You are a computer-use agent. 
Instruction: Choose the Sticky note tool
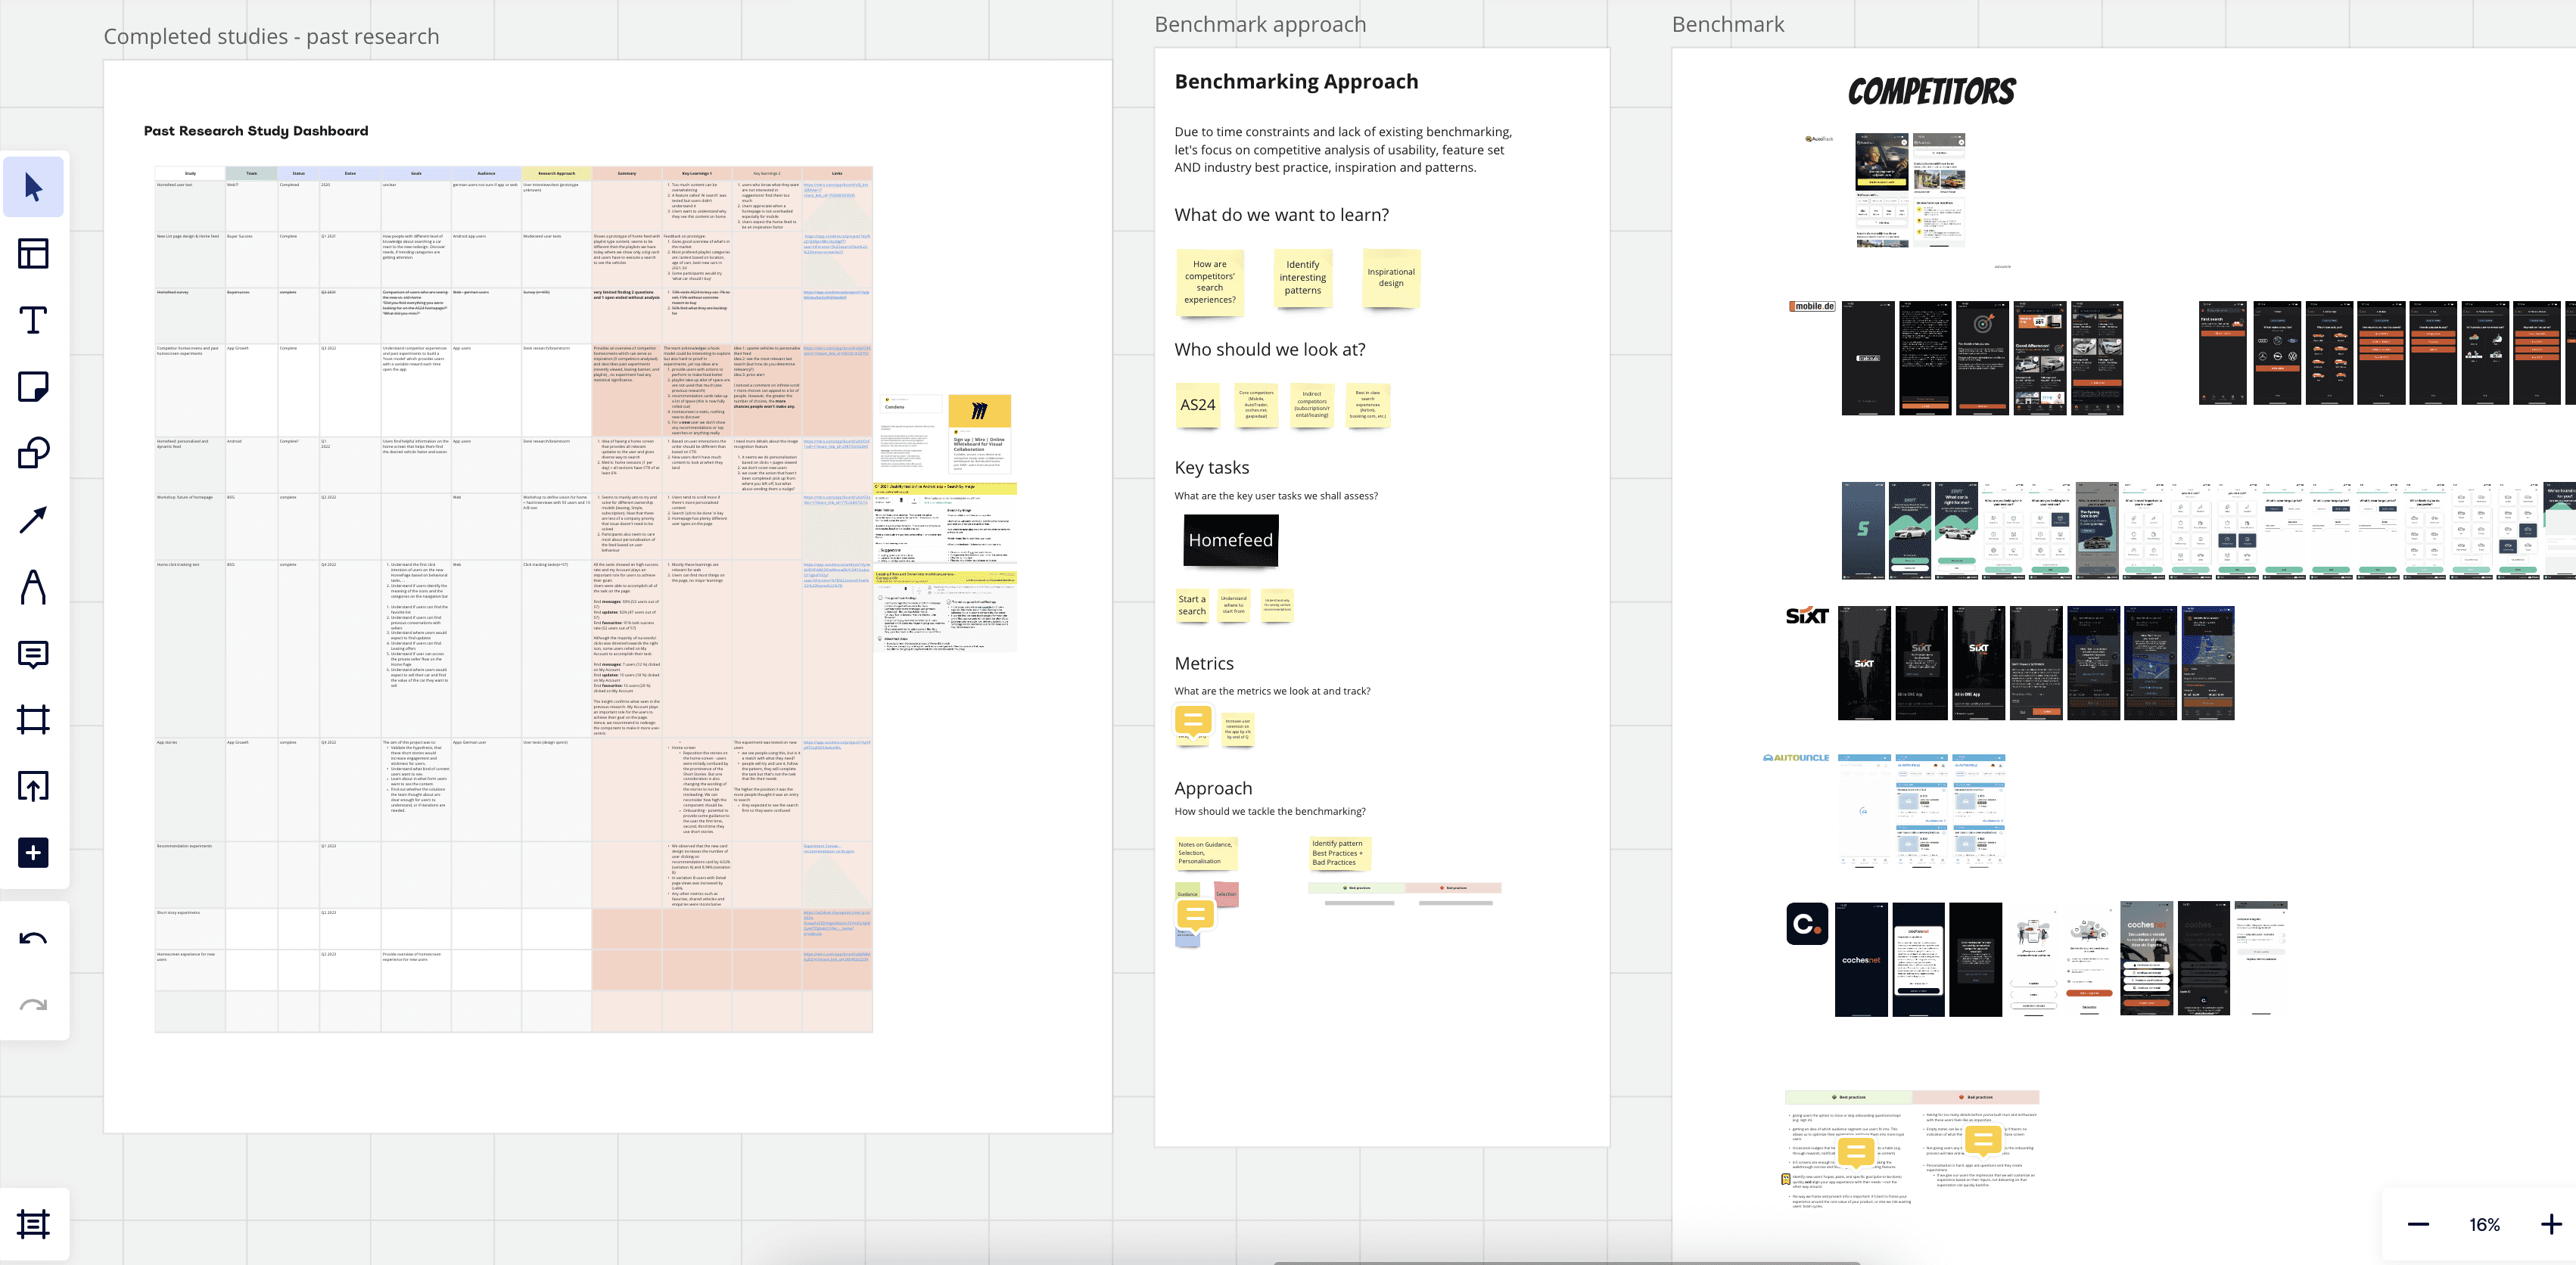point(33,386)
